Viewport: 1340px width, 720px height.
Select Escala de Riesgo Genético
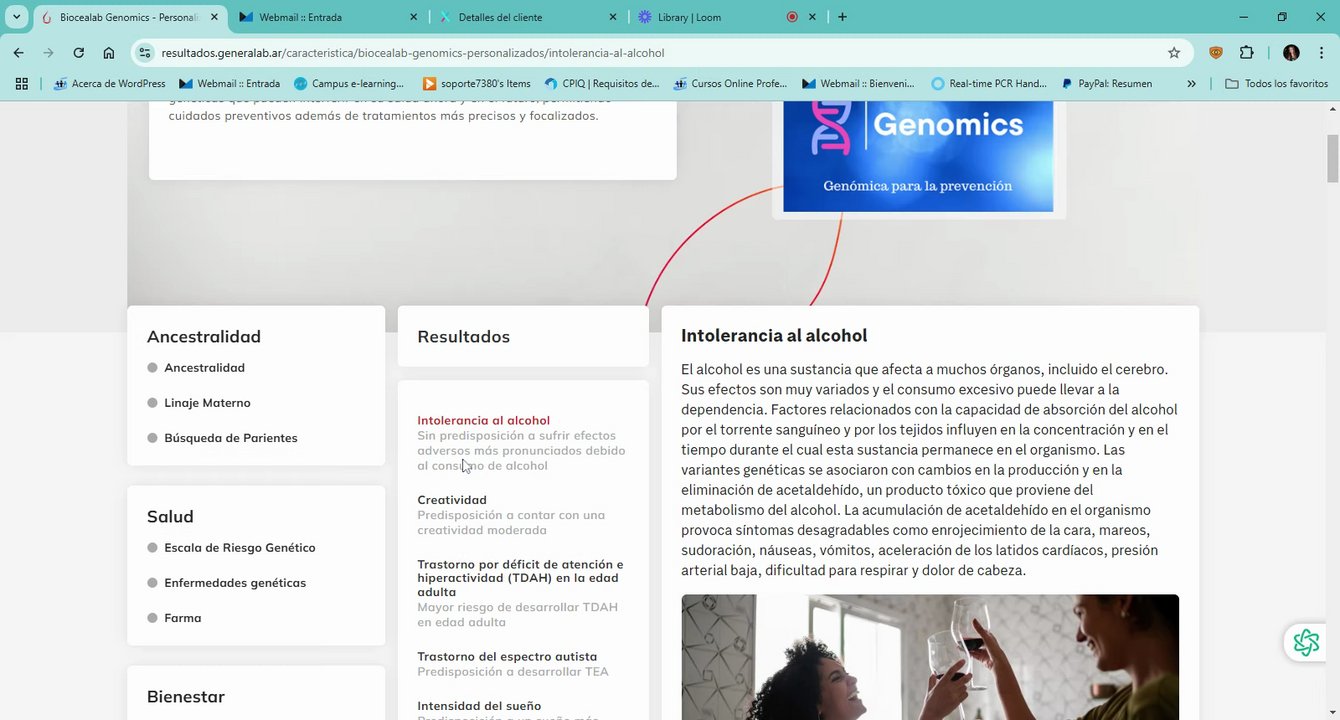tap(239, 548)
